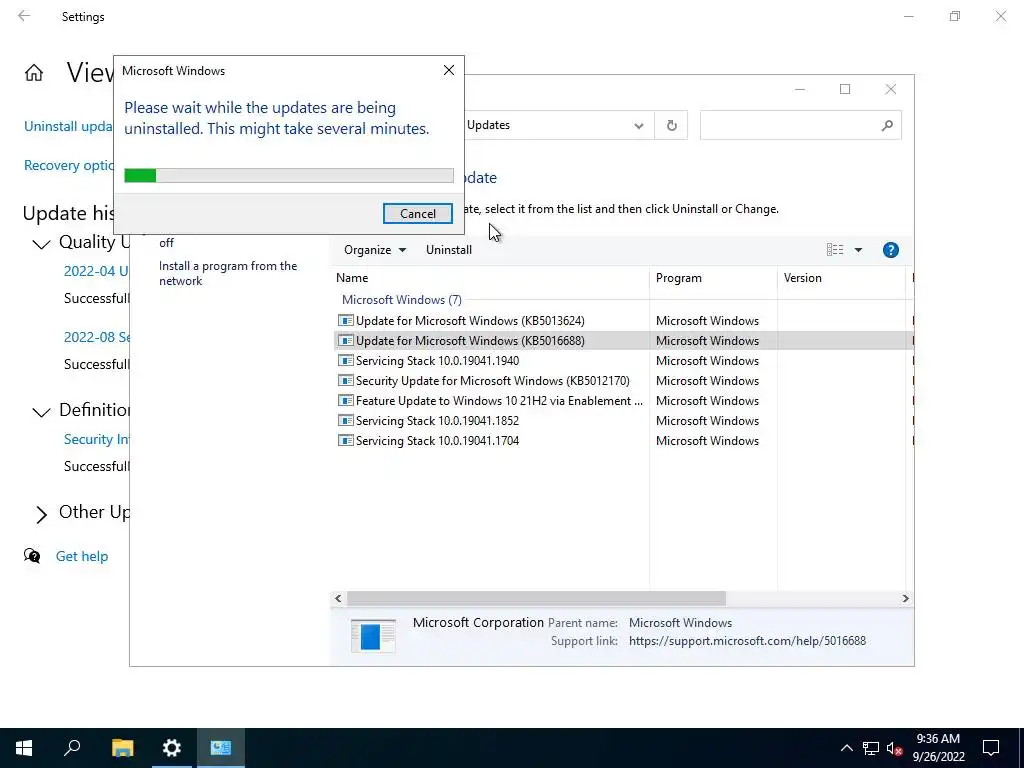Select Security Update (KB5012170) entry
1024x768 pixels.
click(x=492, y=381)
